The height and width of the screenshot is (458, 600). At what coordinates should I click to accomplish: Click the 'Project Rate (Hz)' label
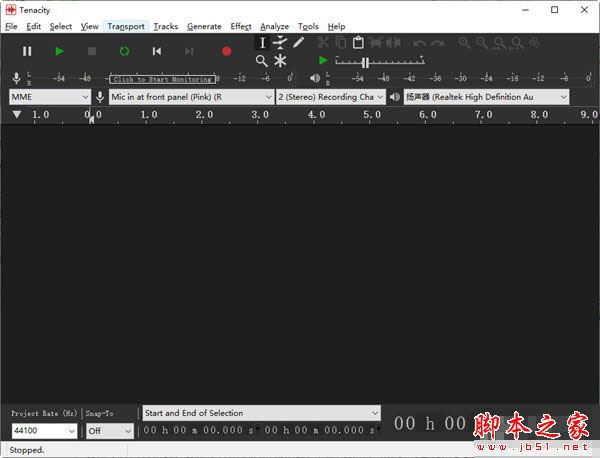tap(44, 413)
